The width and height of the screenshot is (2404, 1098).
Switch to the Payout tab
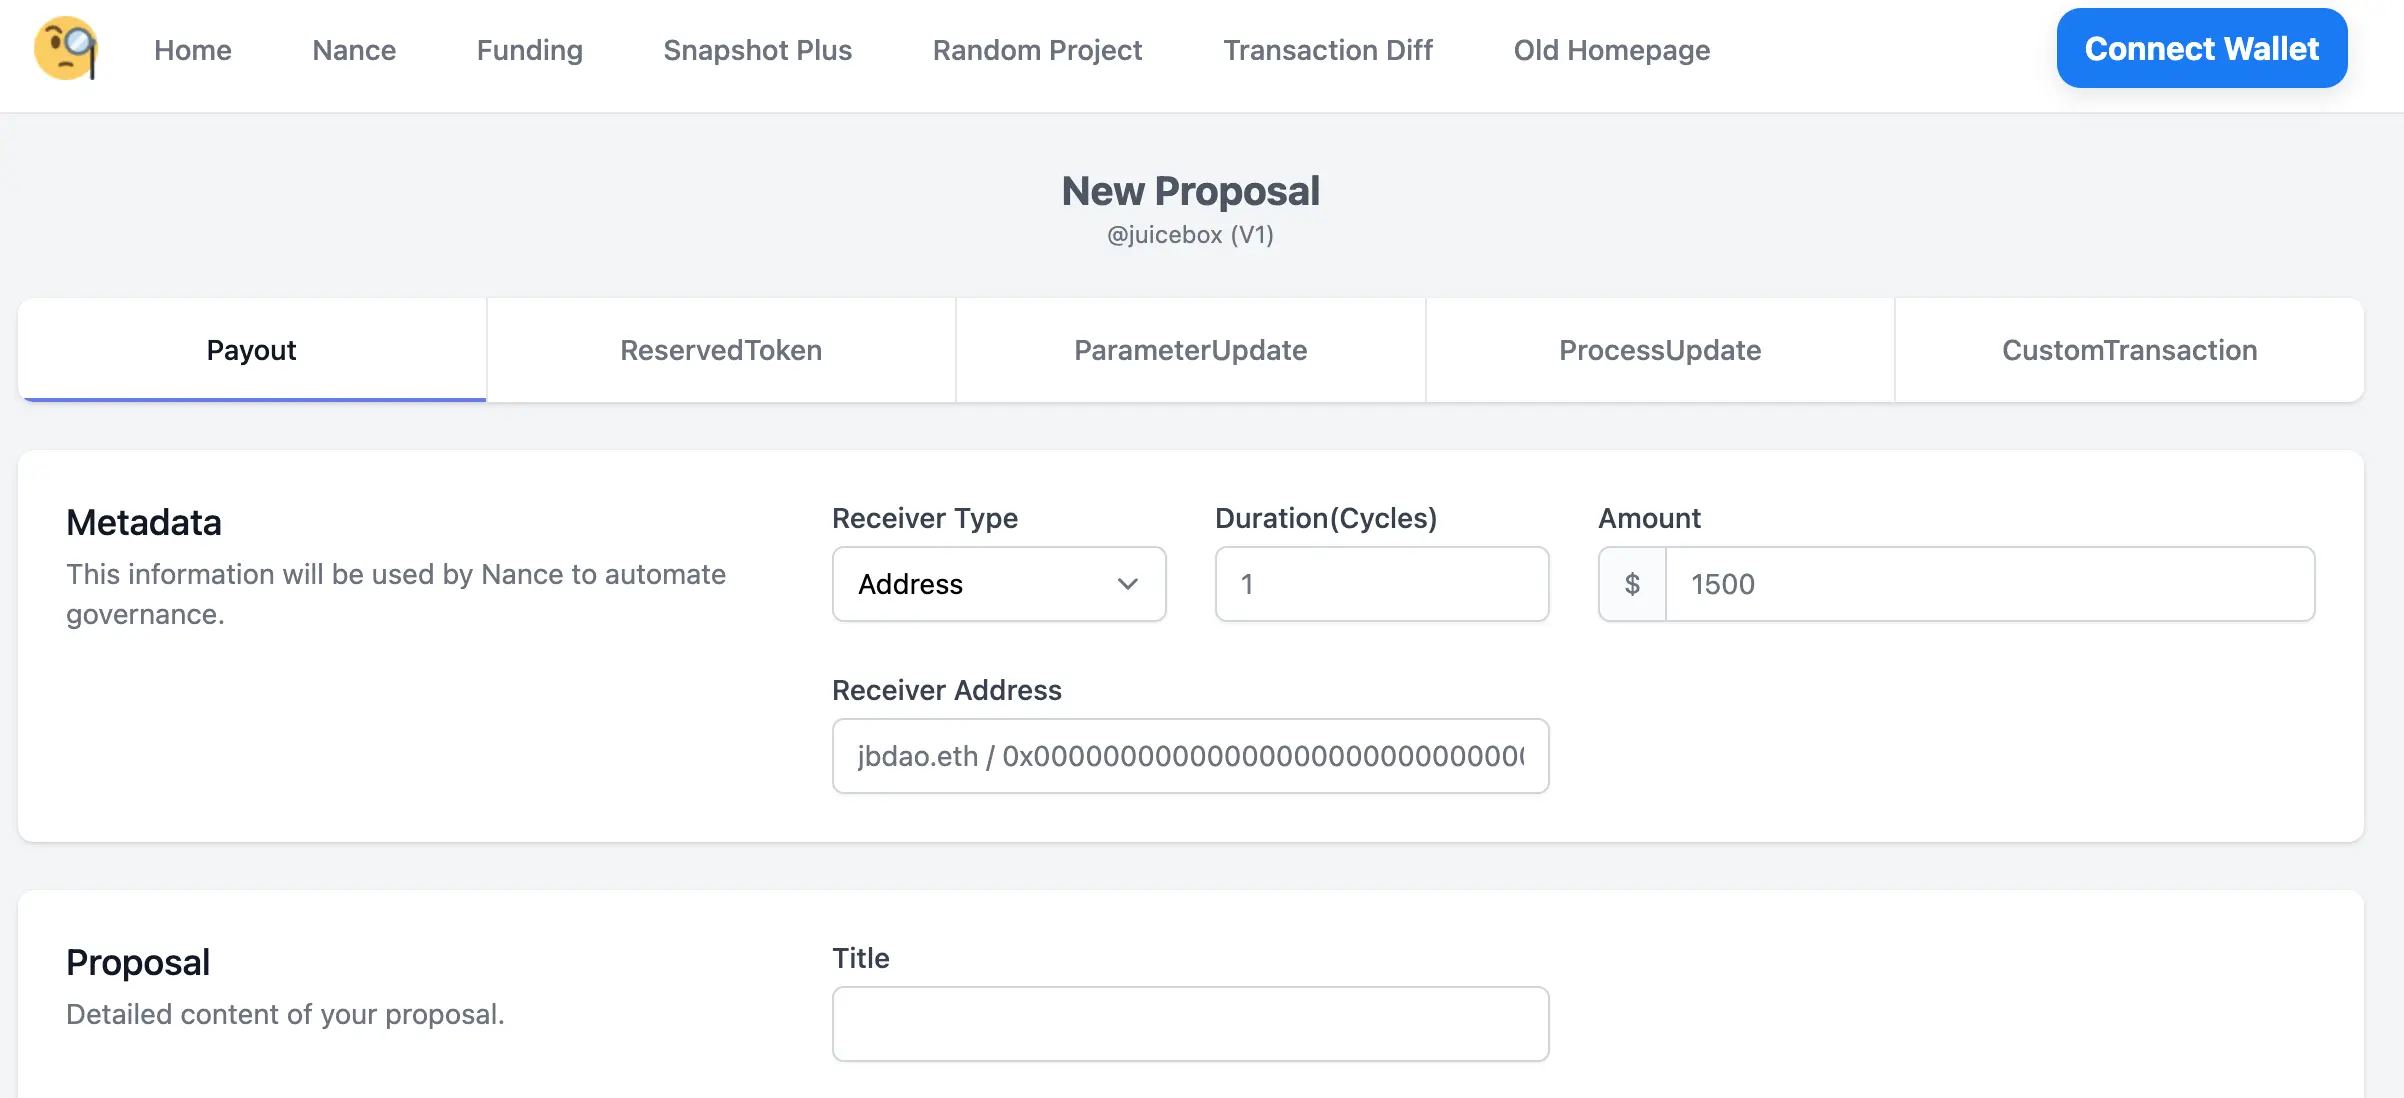click(251, 350)
